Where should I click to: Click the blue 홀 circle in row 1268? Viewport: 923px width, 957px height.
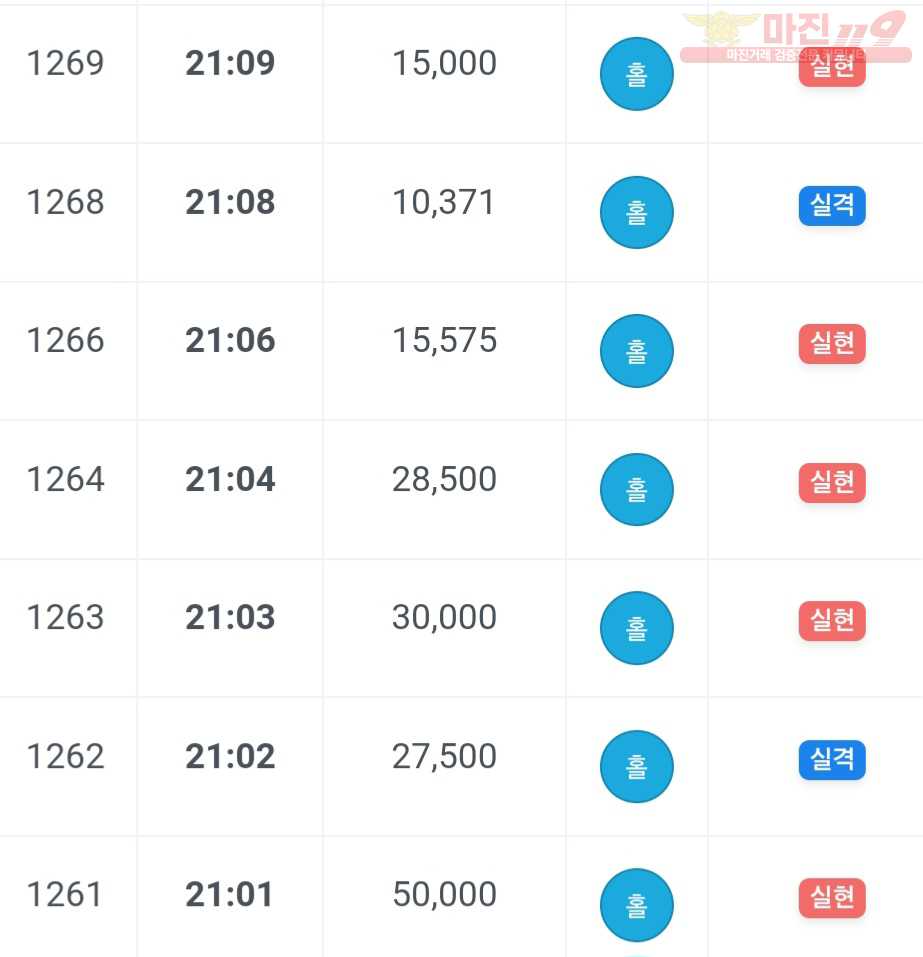coord(637,212)
